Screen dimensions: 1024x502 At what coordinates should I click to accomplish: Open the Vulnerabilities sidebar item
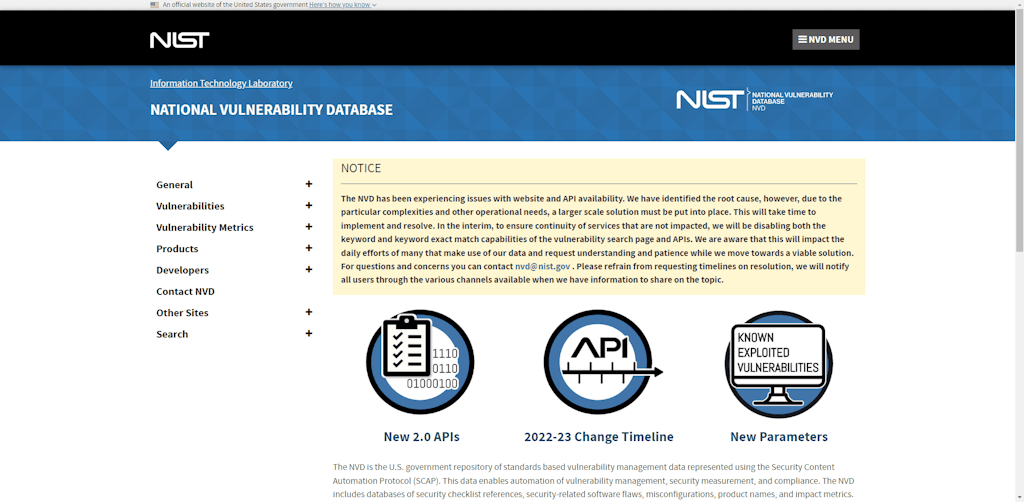click(190, 206)
